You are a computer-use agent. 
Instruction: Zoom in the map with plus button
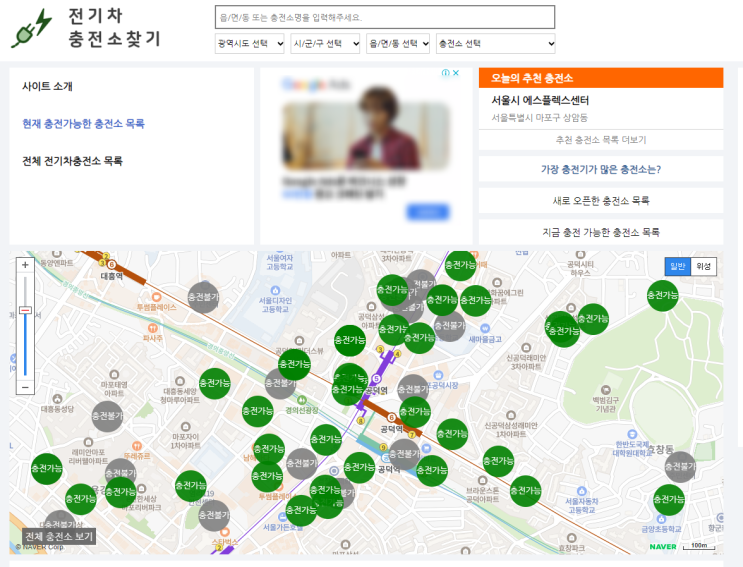[x=25, y=265]
